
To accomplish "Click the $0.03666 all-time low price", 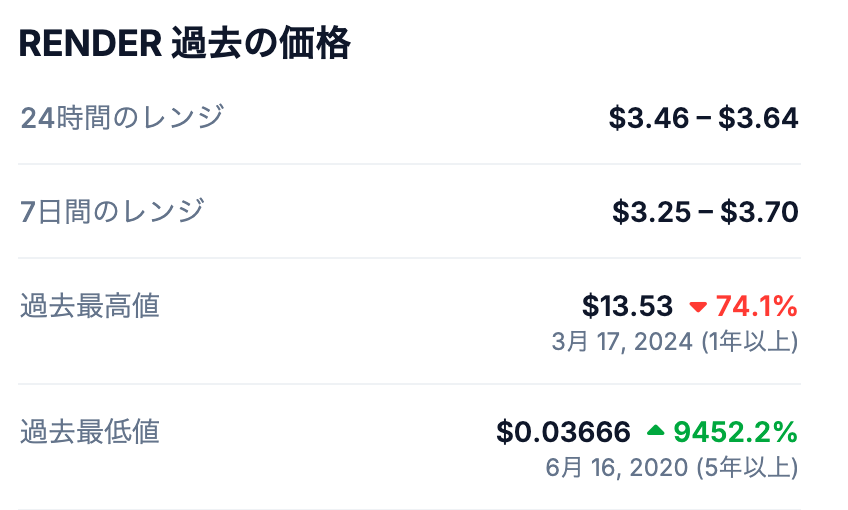I will [x=564, y=432].
